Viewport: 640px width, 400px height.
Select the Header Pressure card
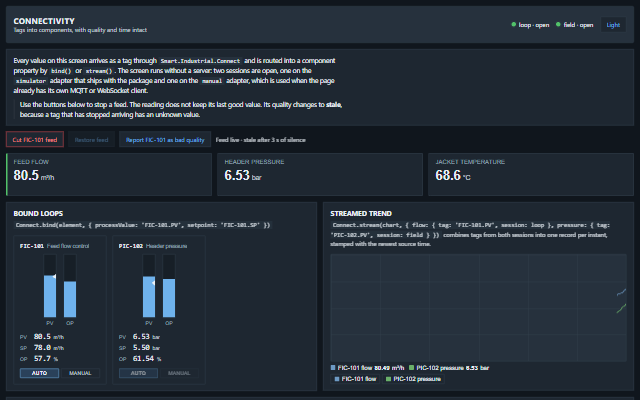[x=320, y=174]
